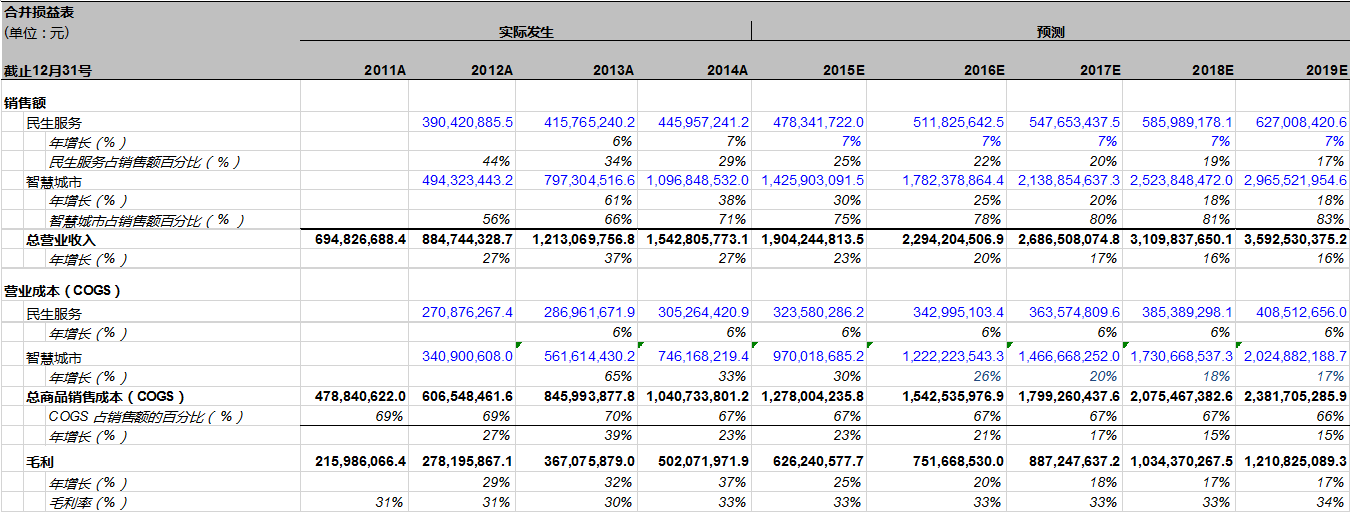Select the 营业成本（COGS）section label
The height and width of the screenshot is (513, 1351).
[x=63, y=290]
